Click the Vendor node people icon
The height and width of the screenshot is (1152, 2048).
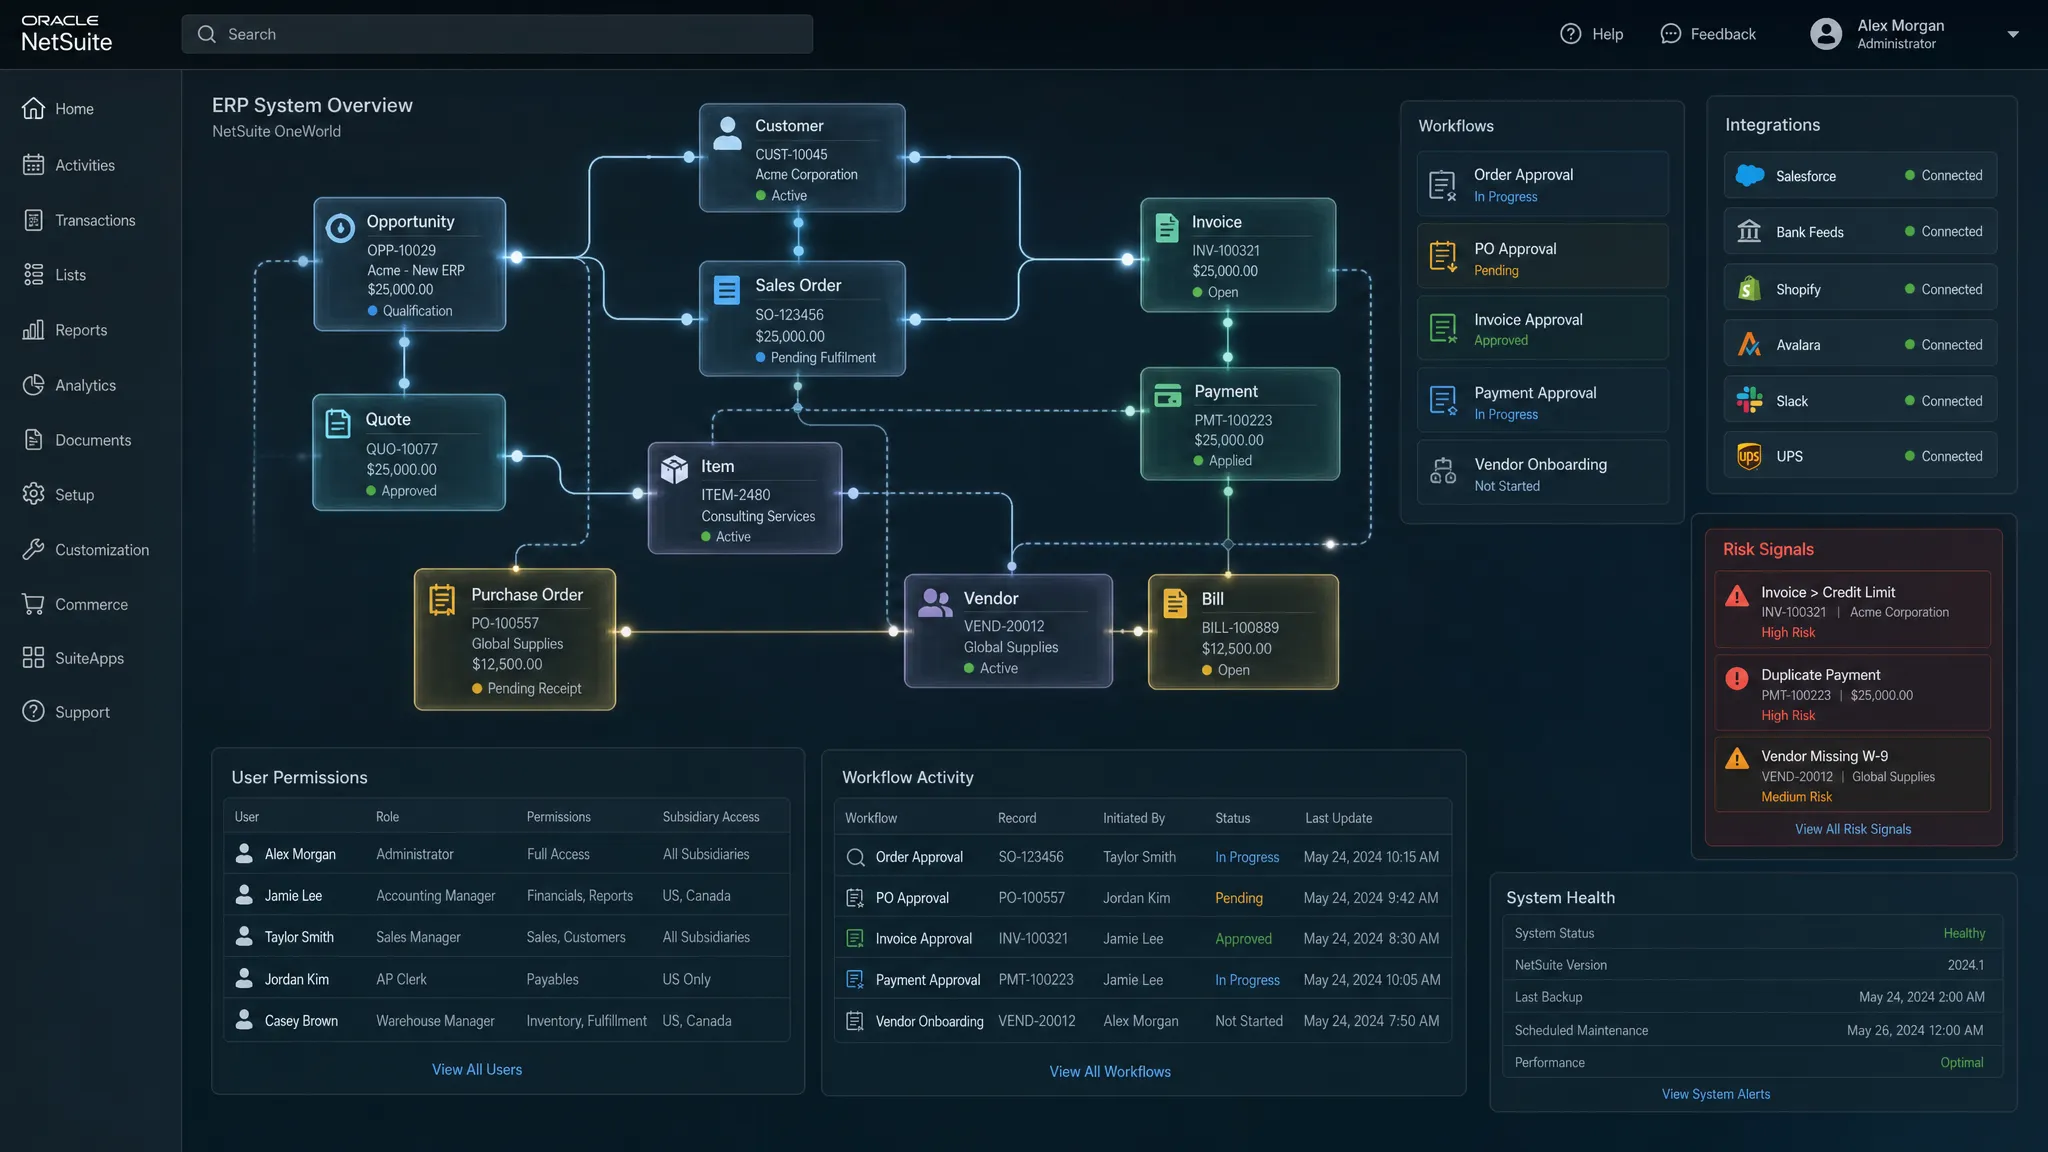point(935,601)
